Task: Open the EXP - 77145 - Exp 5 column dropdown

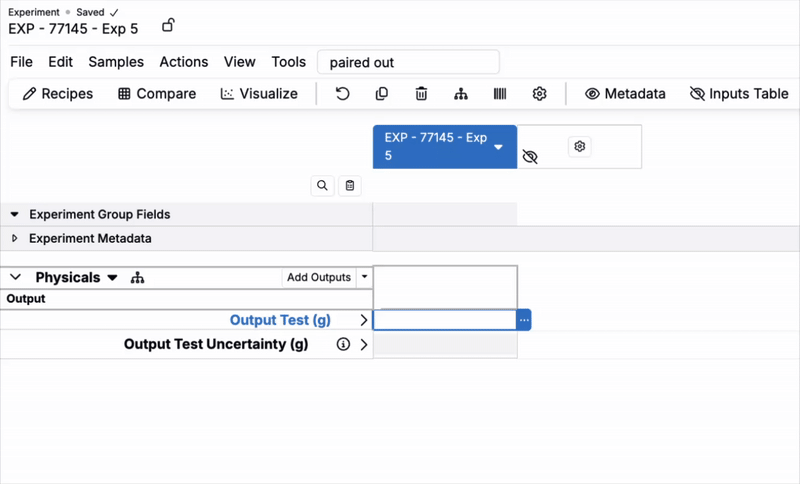Action: 498,147
